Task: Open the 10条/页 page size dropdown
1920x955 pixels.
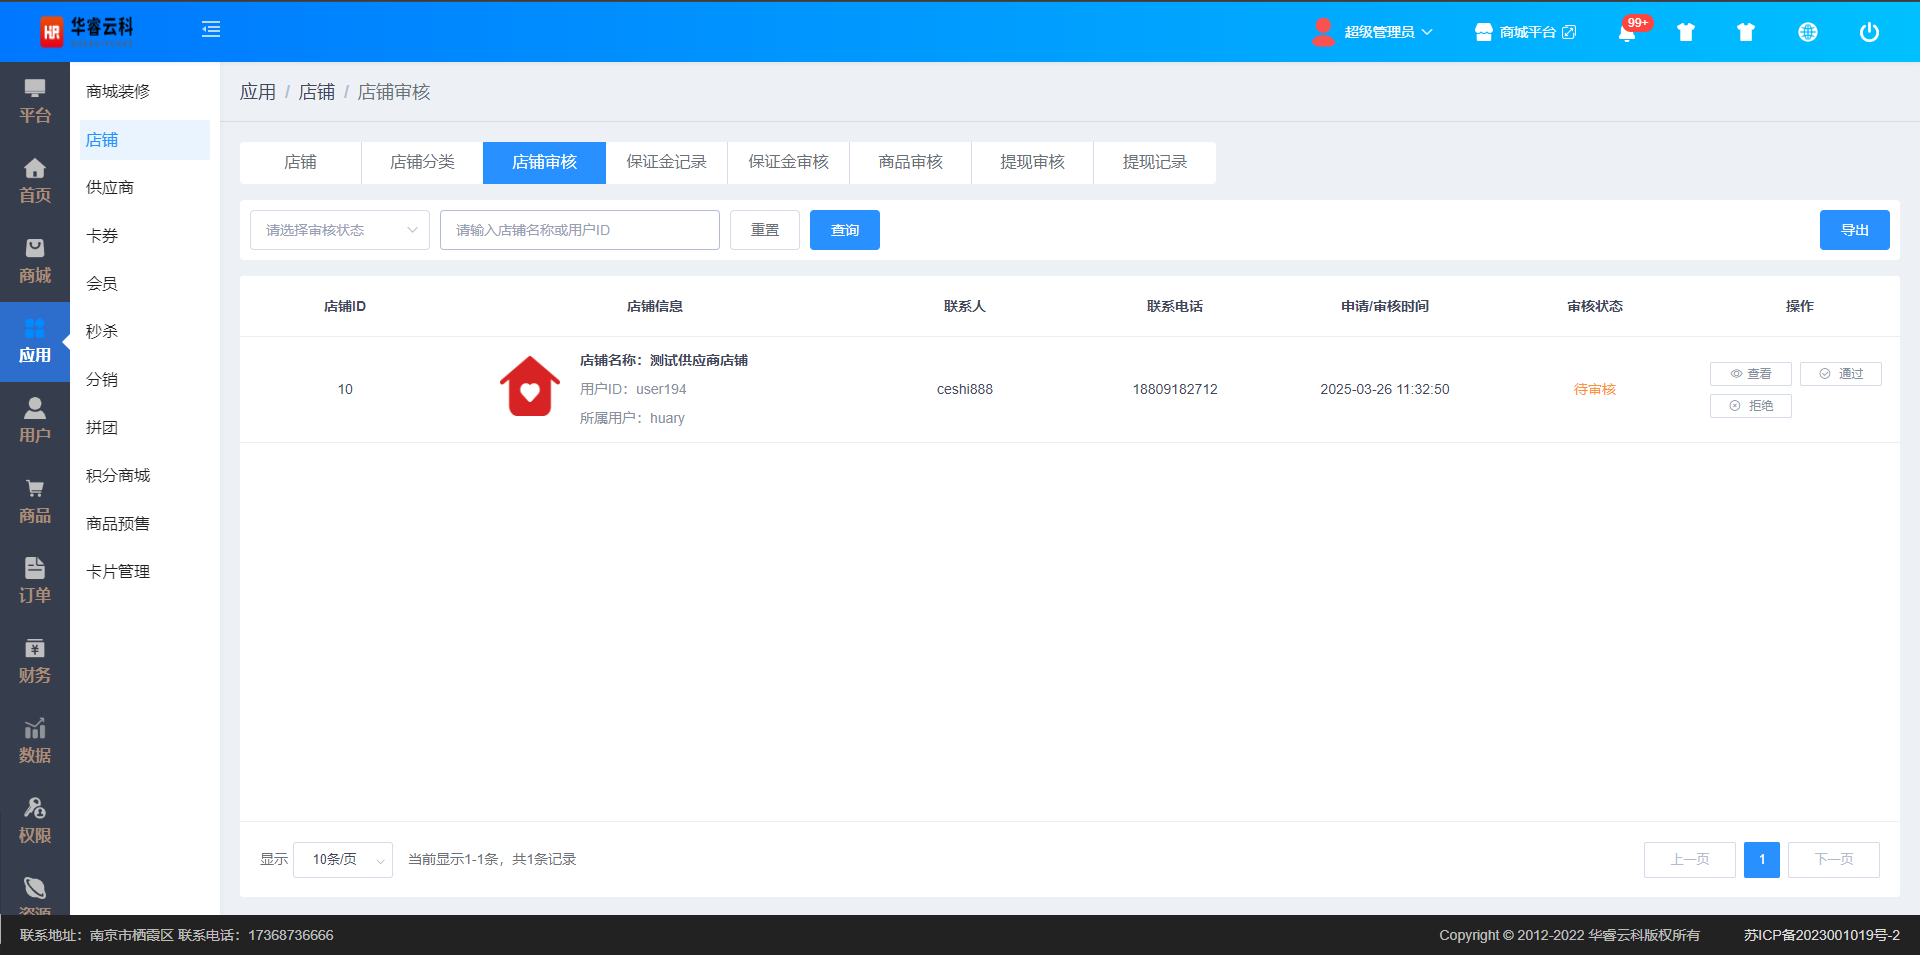Action: (343, 860)
